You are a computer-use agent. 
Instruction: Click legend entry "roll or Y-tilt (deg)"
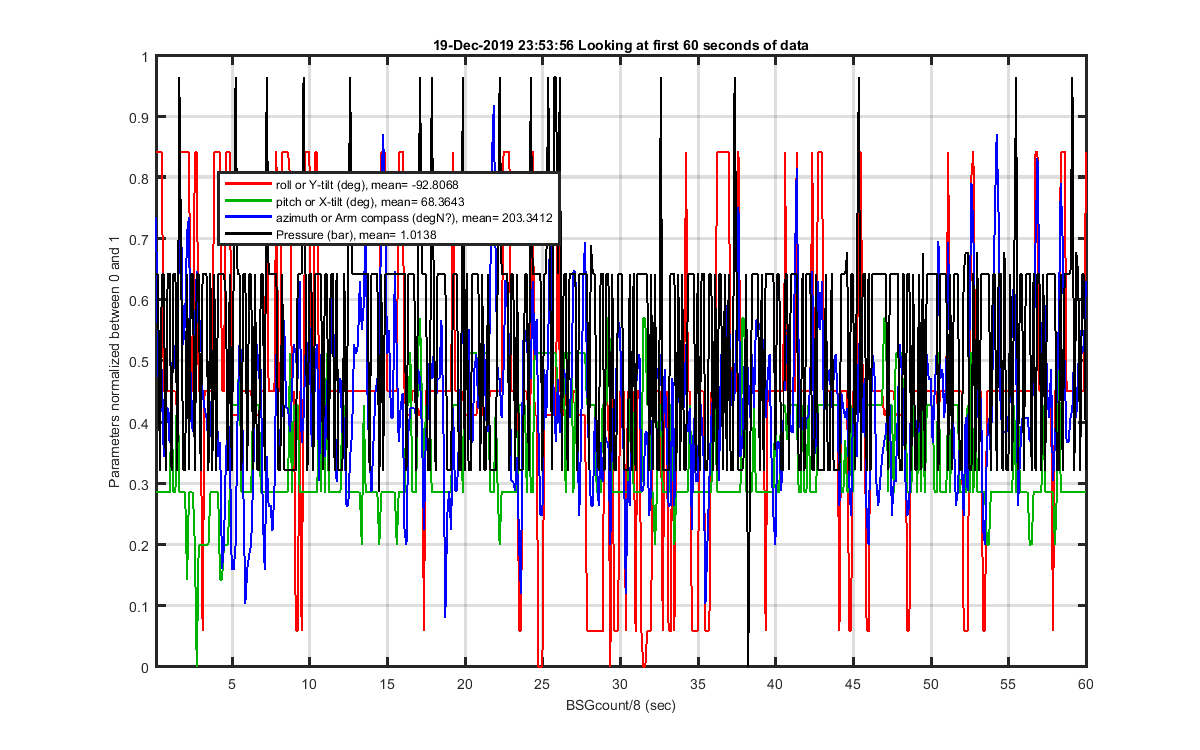pyautogui.click(x=321, y=185)
